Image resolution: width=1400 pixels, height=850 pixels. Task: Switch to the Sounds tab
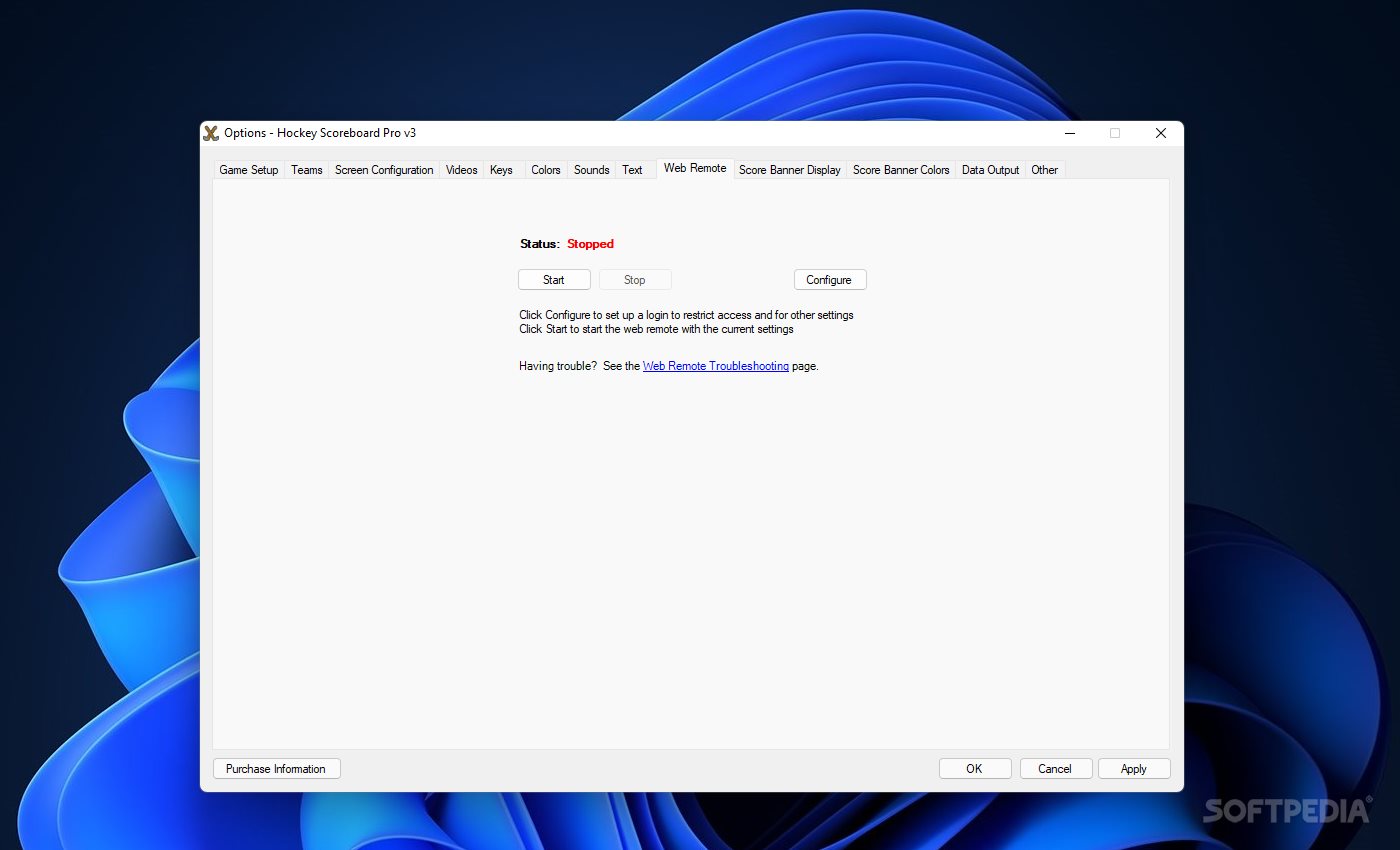592,170
